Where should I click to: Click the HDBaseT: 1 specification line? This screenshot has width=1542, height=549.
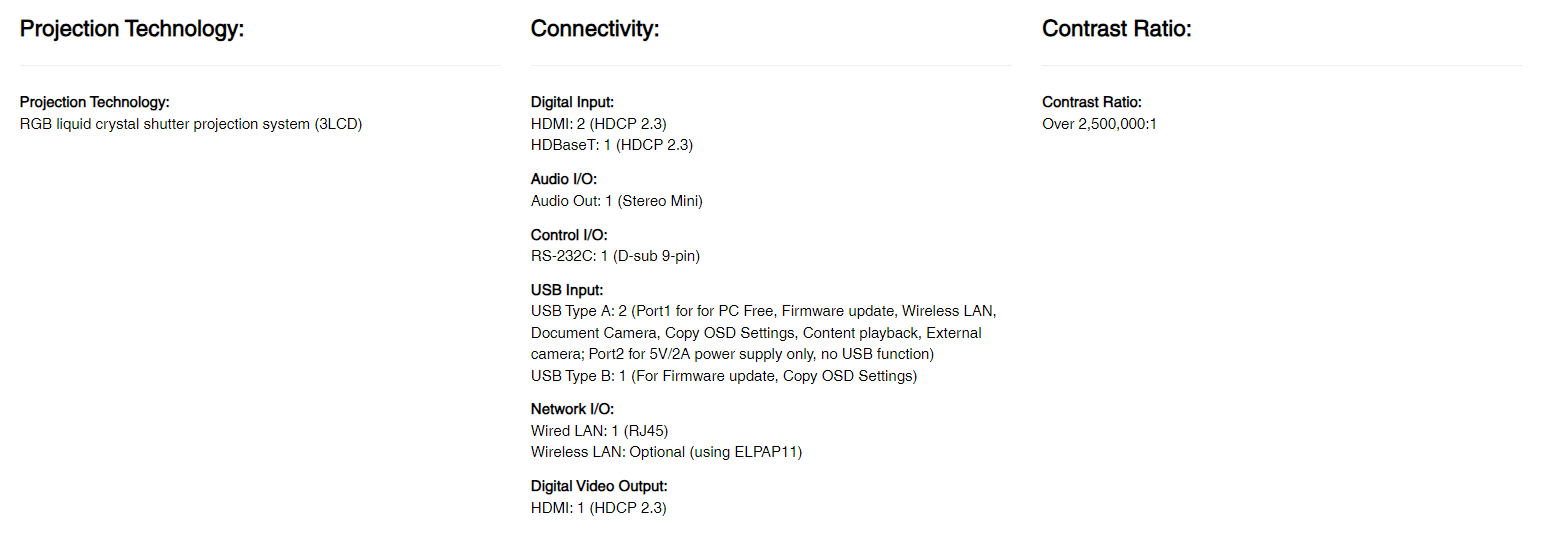click(x=611, y=145)
